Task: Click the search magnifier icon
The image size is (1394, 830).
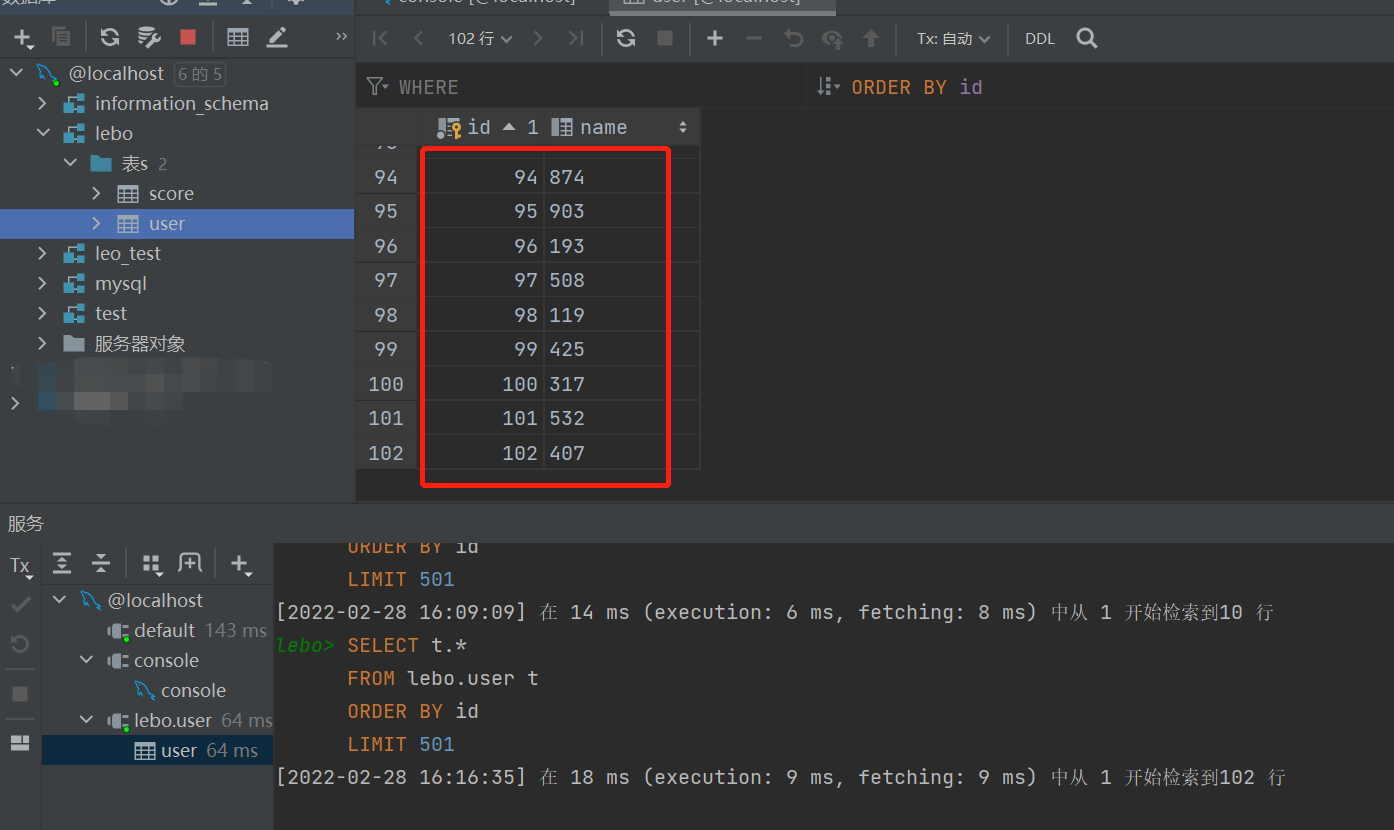Action: 1087,39
